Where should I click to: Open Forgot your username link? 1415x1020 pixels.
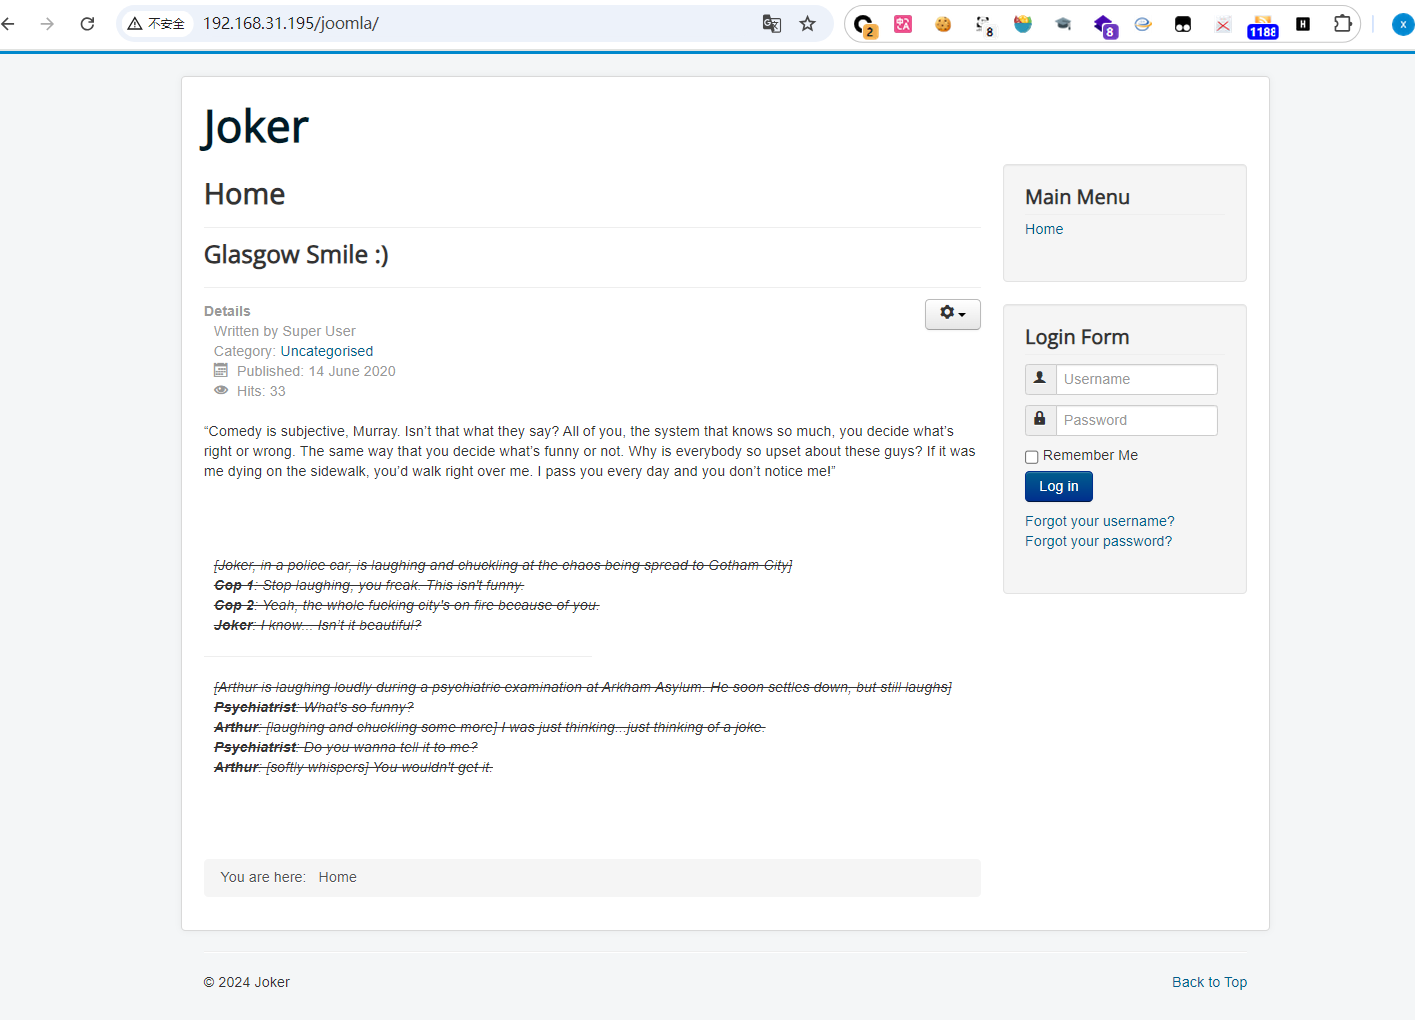point(1100,521)
